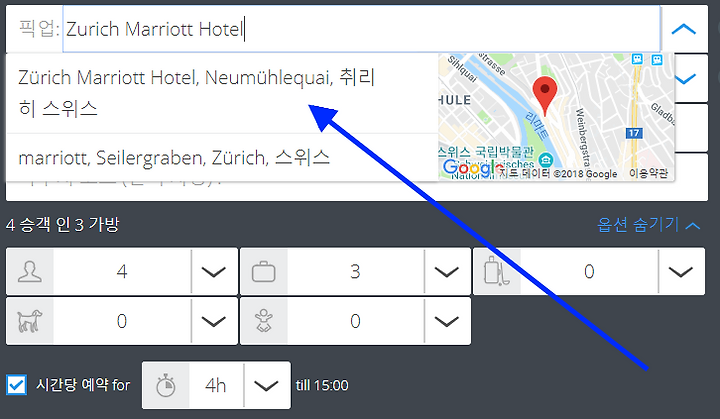Click the stopwatch duration icon

point(166,385)
